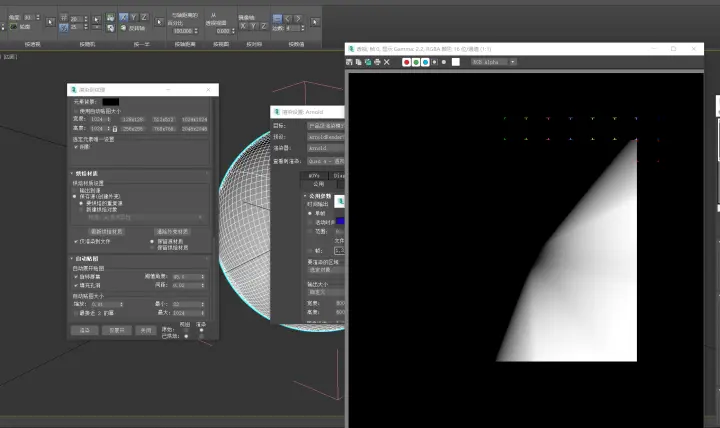Open the RGB Alpha channel dropdown
Viewport: 720px width, 428px height.
[494, 62]
